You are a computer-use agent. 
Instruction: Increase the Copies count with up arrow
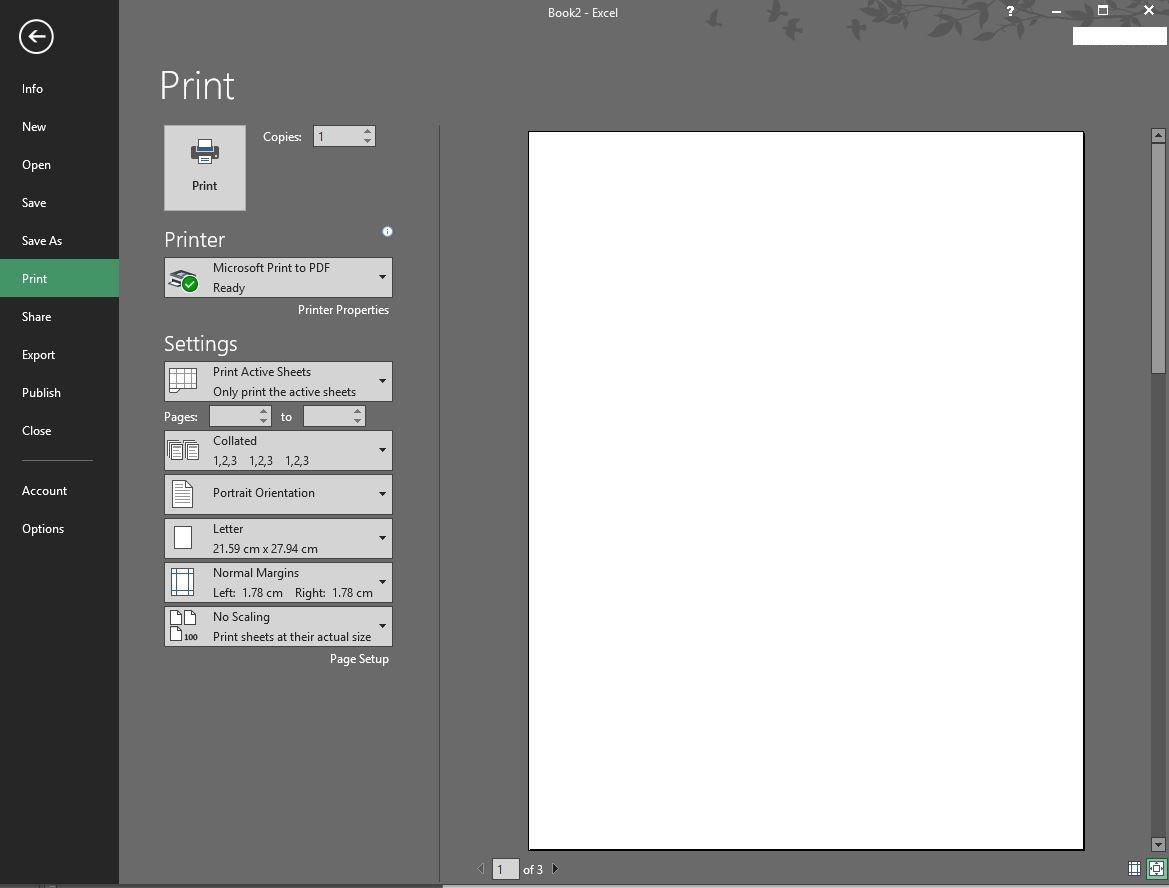pyautogui.click(x=368, y=131)
